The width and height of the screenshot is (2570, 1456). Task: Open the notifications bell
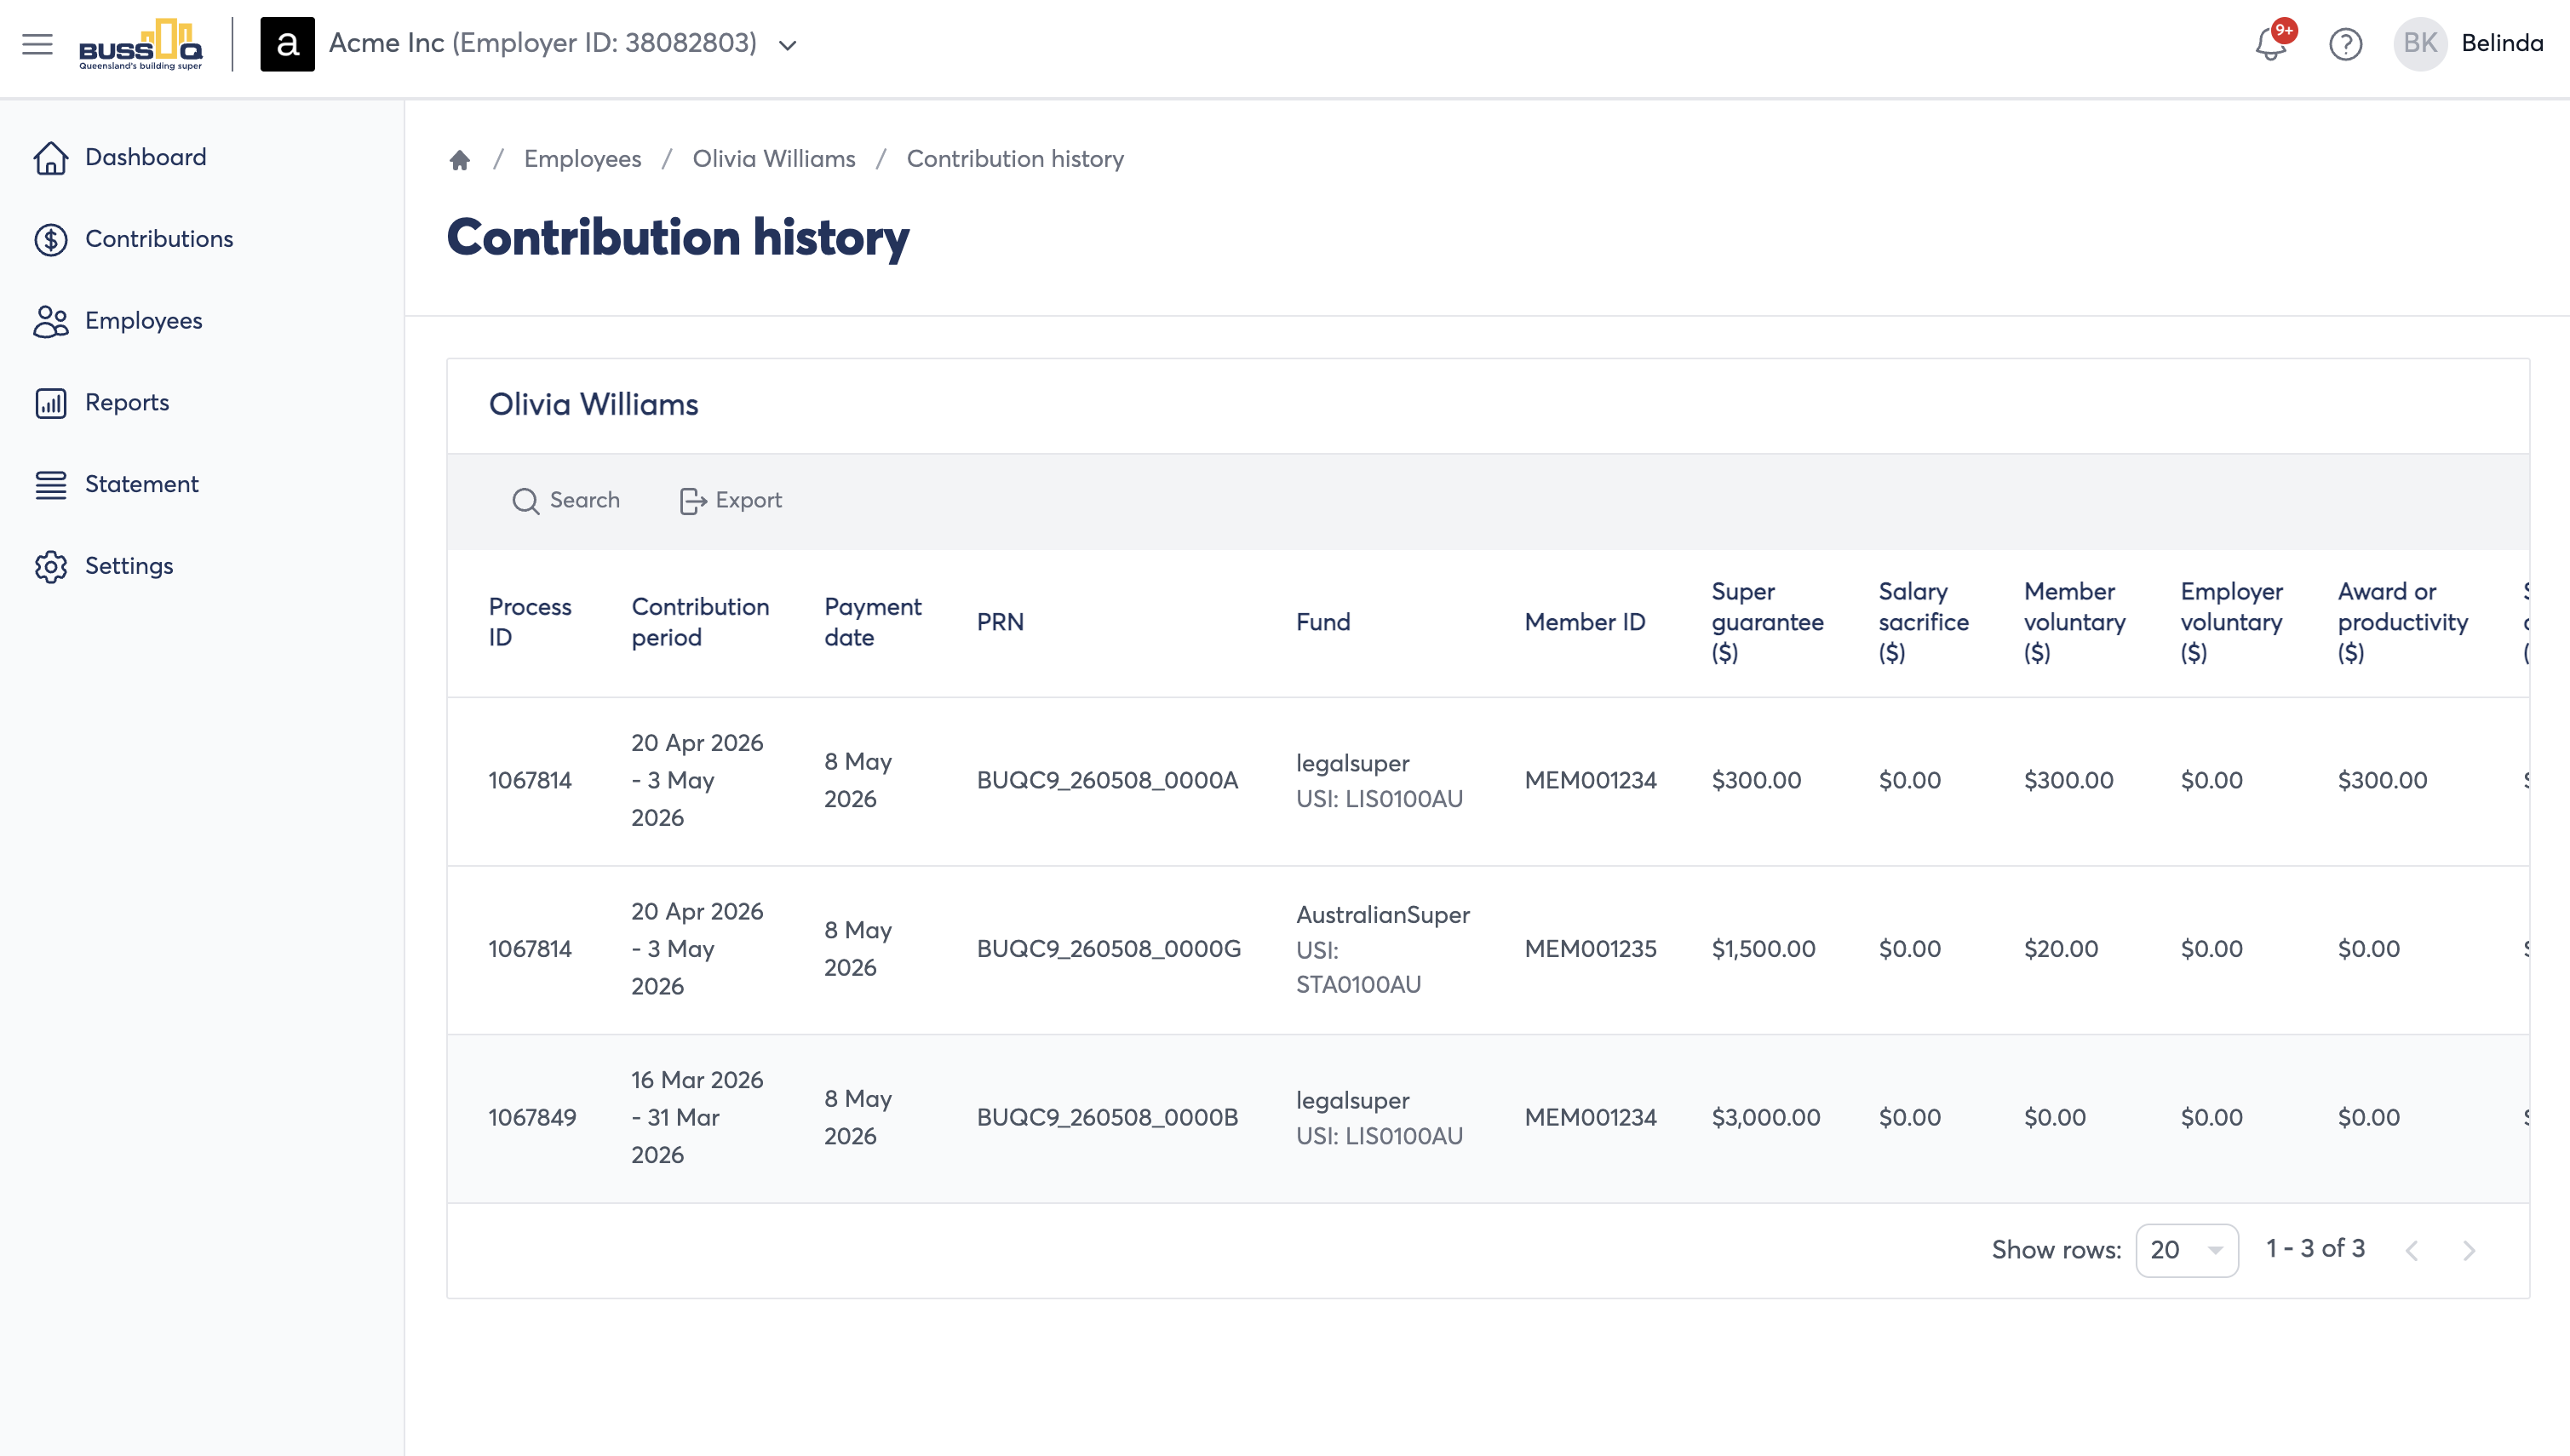pyautogui.click(x=2271, y=44)
